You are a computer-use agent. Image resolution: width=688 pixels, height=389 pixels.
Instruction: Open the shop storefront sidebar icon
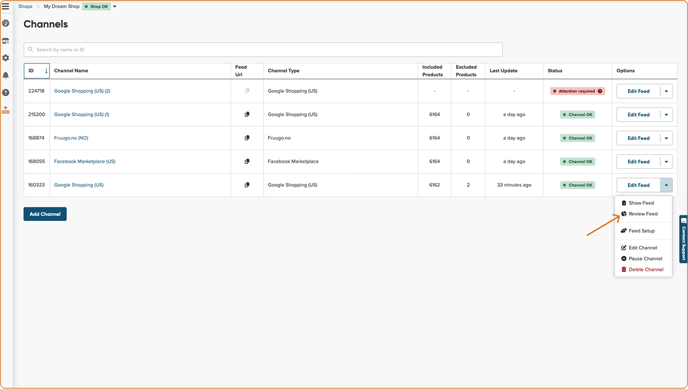tap(6, 41)
